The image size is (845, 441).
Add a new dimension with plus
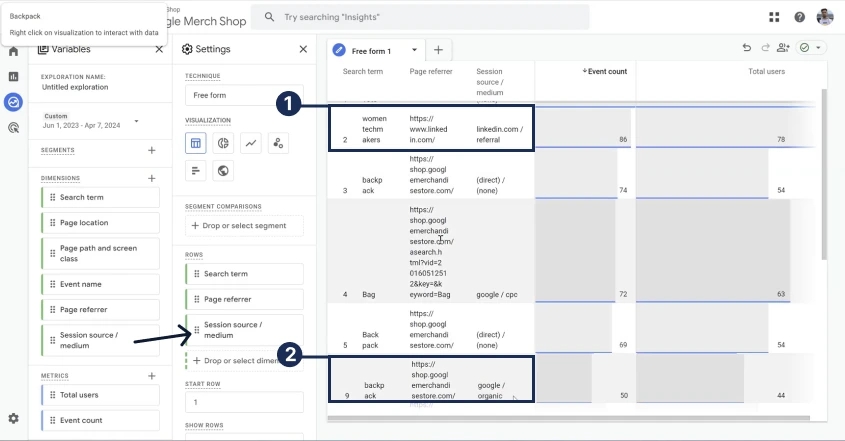pos(151,178)
